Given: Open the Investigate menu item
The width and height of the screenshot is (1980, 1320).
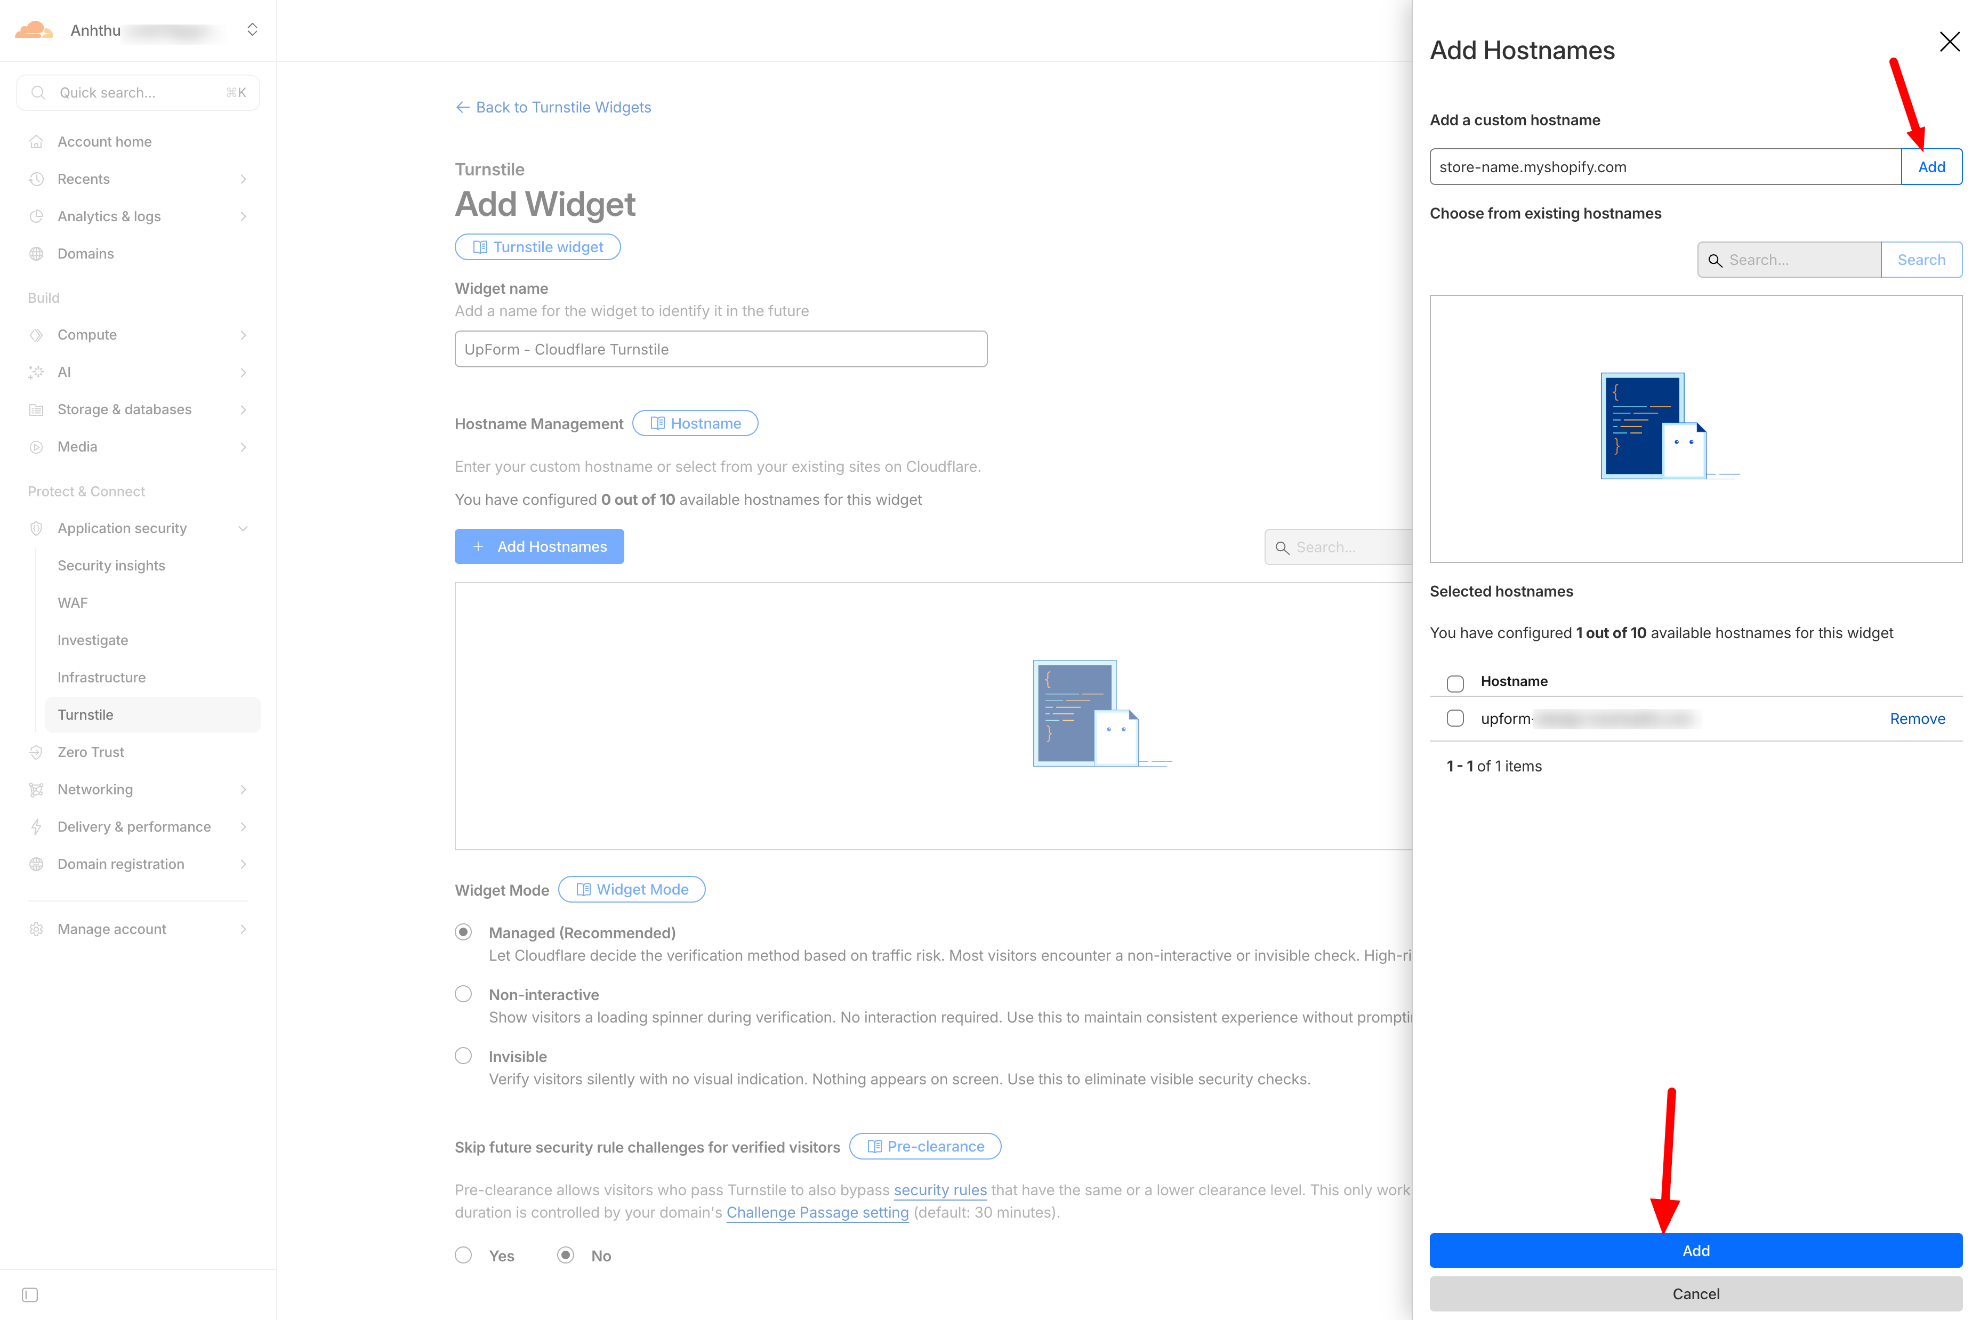Looking at the screenshot, I should point(93,640).
